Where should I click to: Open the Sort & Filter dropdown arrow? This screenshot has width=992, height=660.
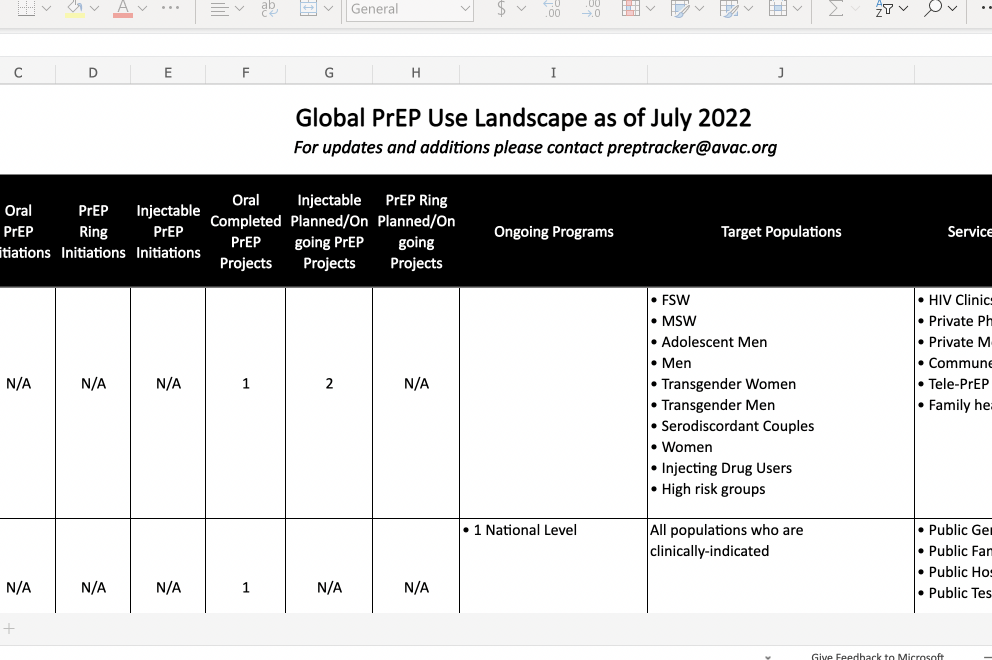(903, 8)
